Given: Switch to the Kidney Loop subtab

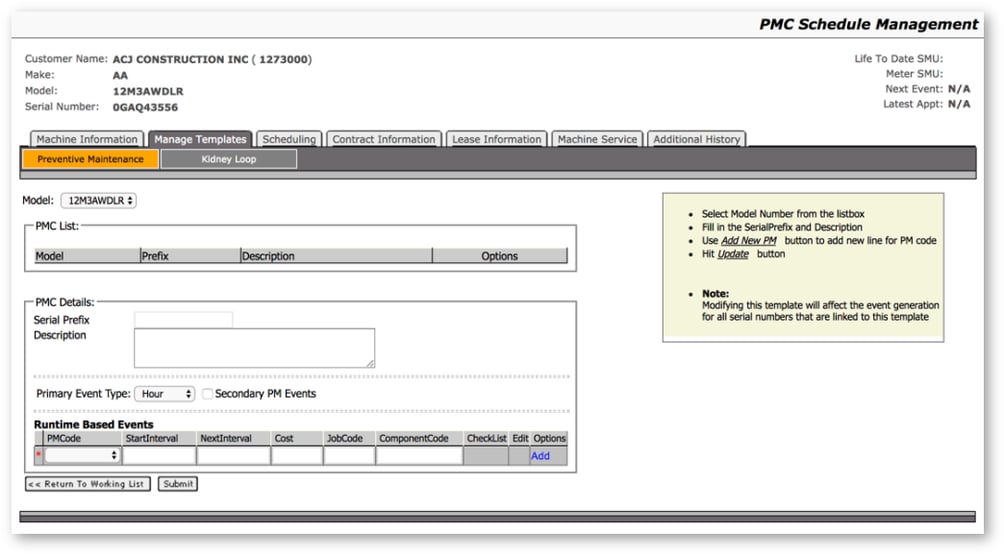Looking at the screenshot, I should tap(229, 159).
